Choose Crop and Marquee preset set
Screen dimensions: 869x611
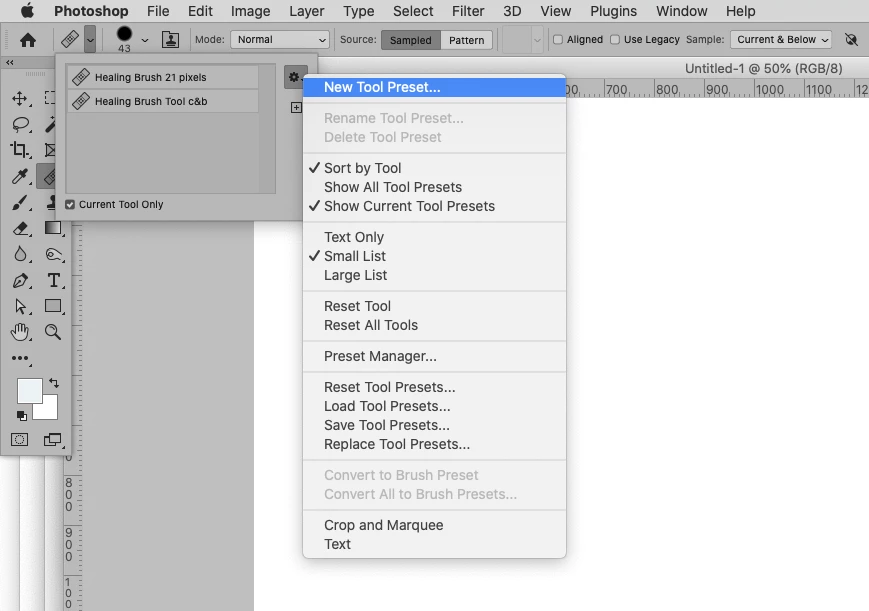click(434, 525)
